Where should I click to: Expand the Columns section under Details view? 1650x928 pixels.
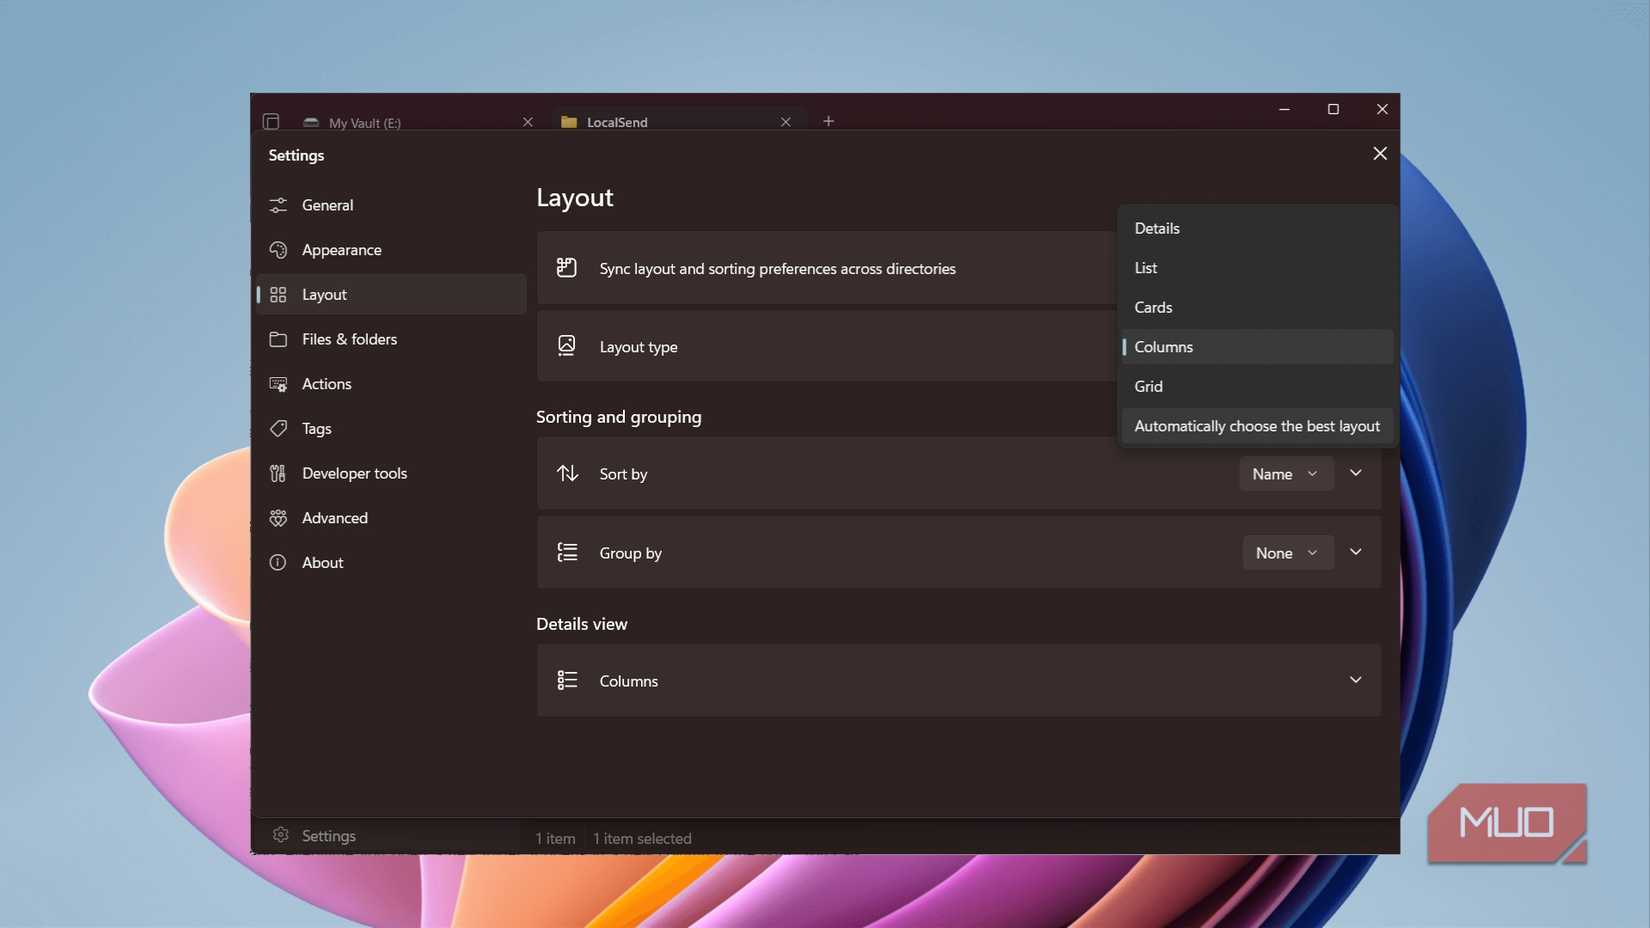pyautogui.click(x=1356, y=680)
